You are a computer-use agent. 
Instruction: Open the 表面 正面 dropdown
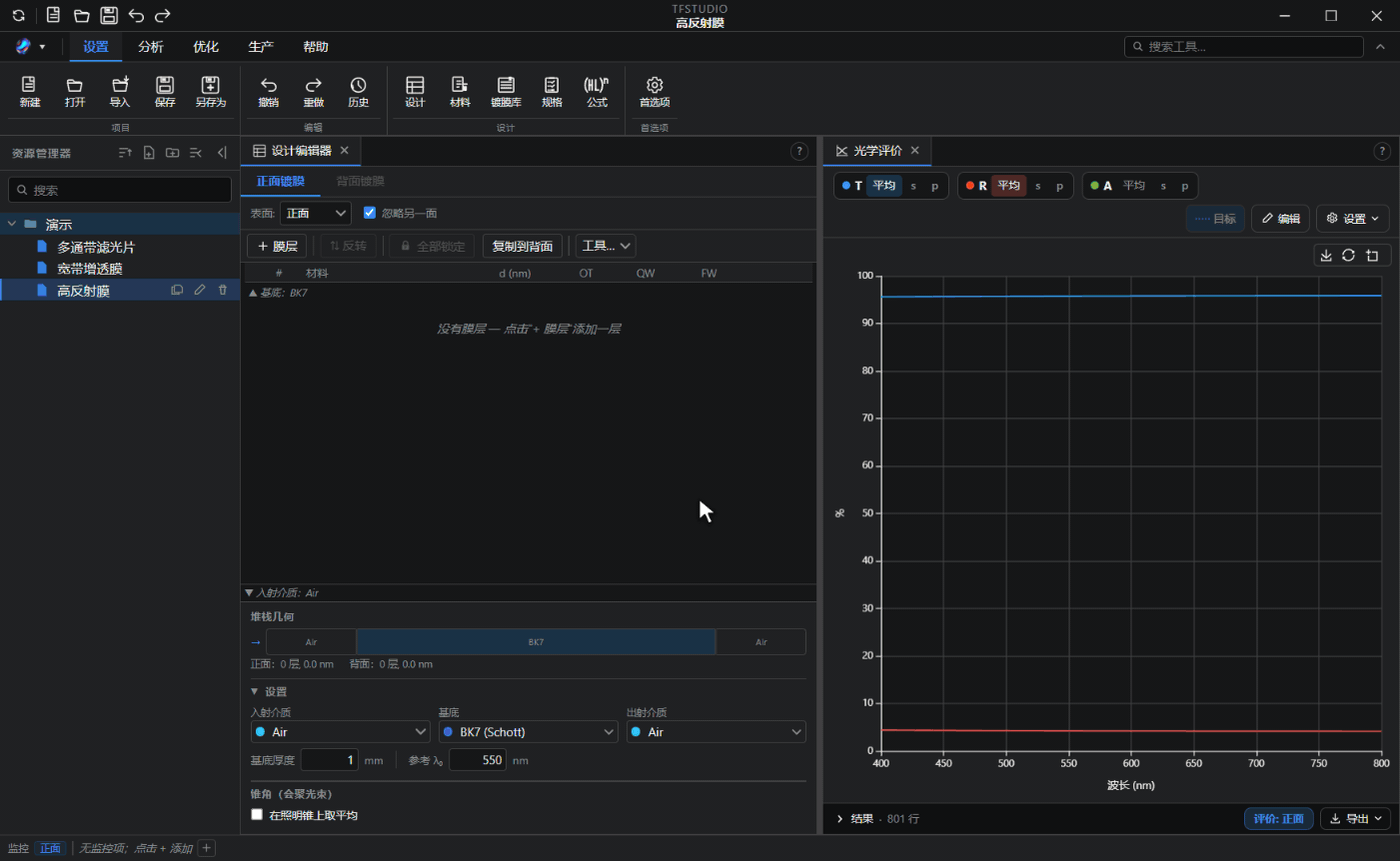point(315,213)
